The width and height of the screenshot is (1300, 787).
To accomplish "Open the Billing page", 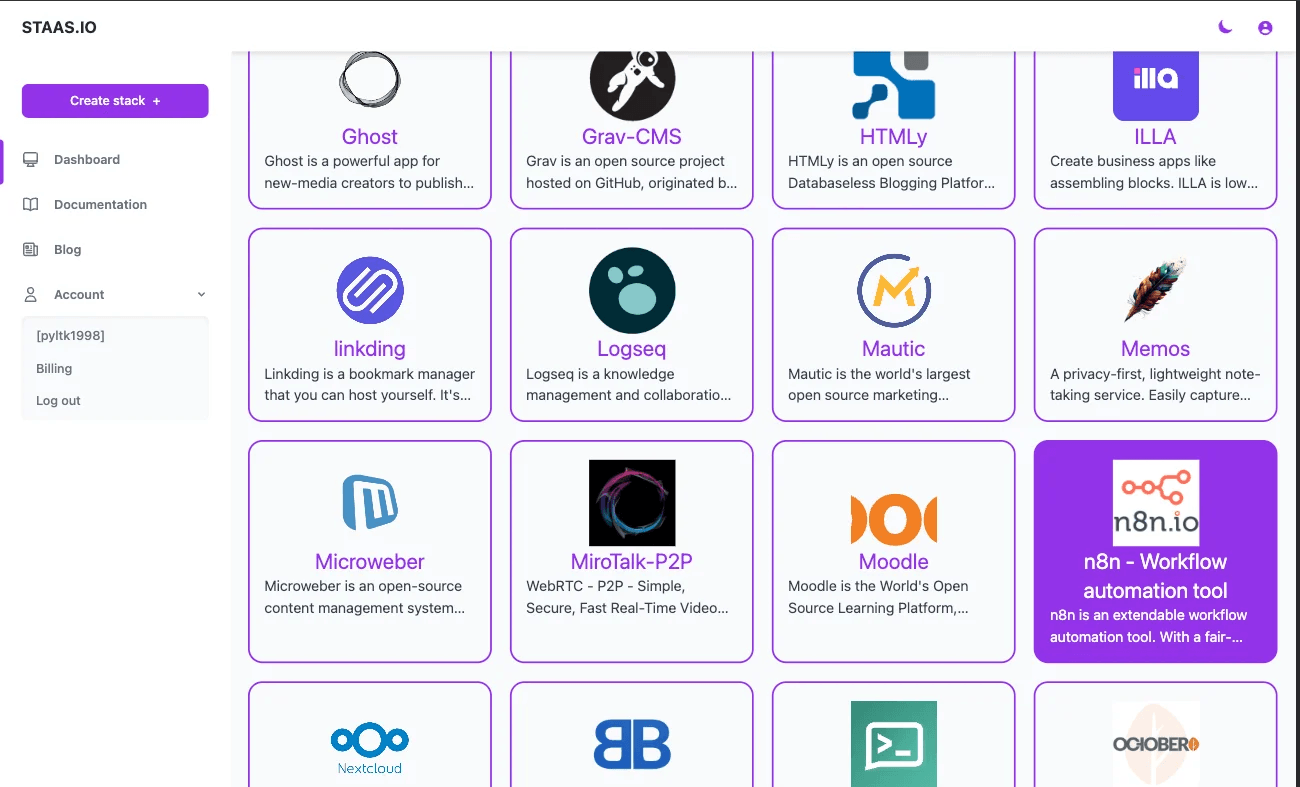I will click(54, 369).
